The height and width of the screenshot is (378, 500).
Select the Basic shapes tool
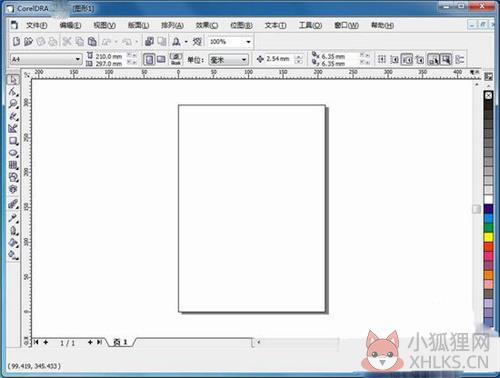[13, 177]
